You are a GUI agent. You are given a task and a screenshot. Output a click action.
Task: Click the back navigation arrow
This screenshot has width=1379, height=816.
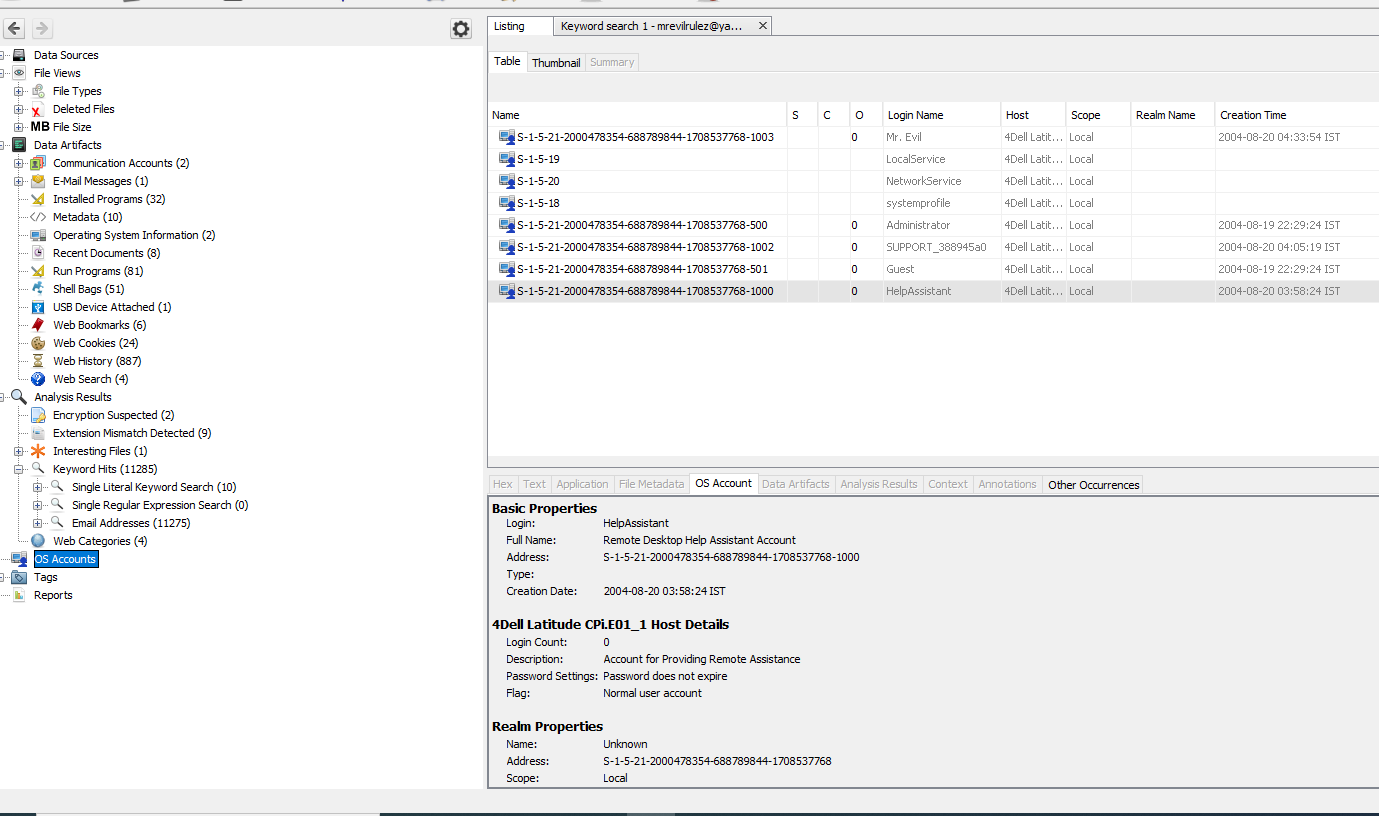coord(13,28)
